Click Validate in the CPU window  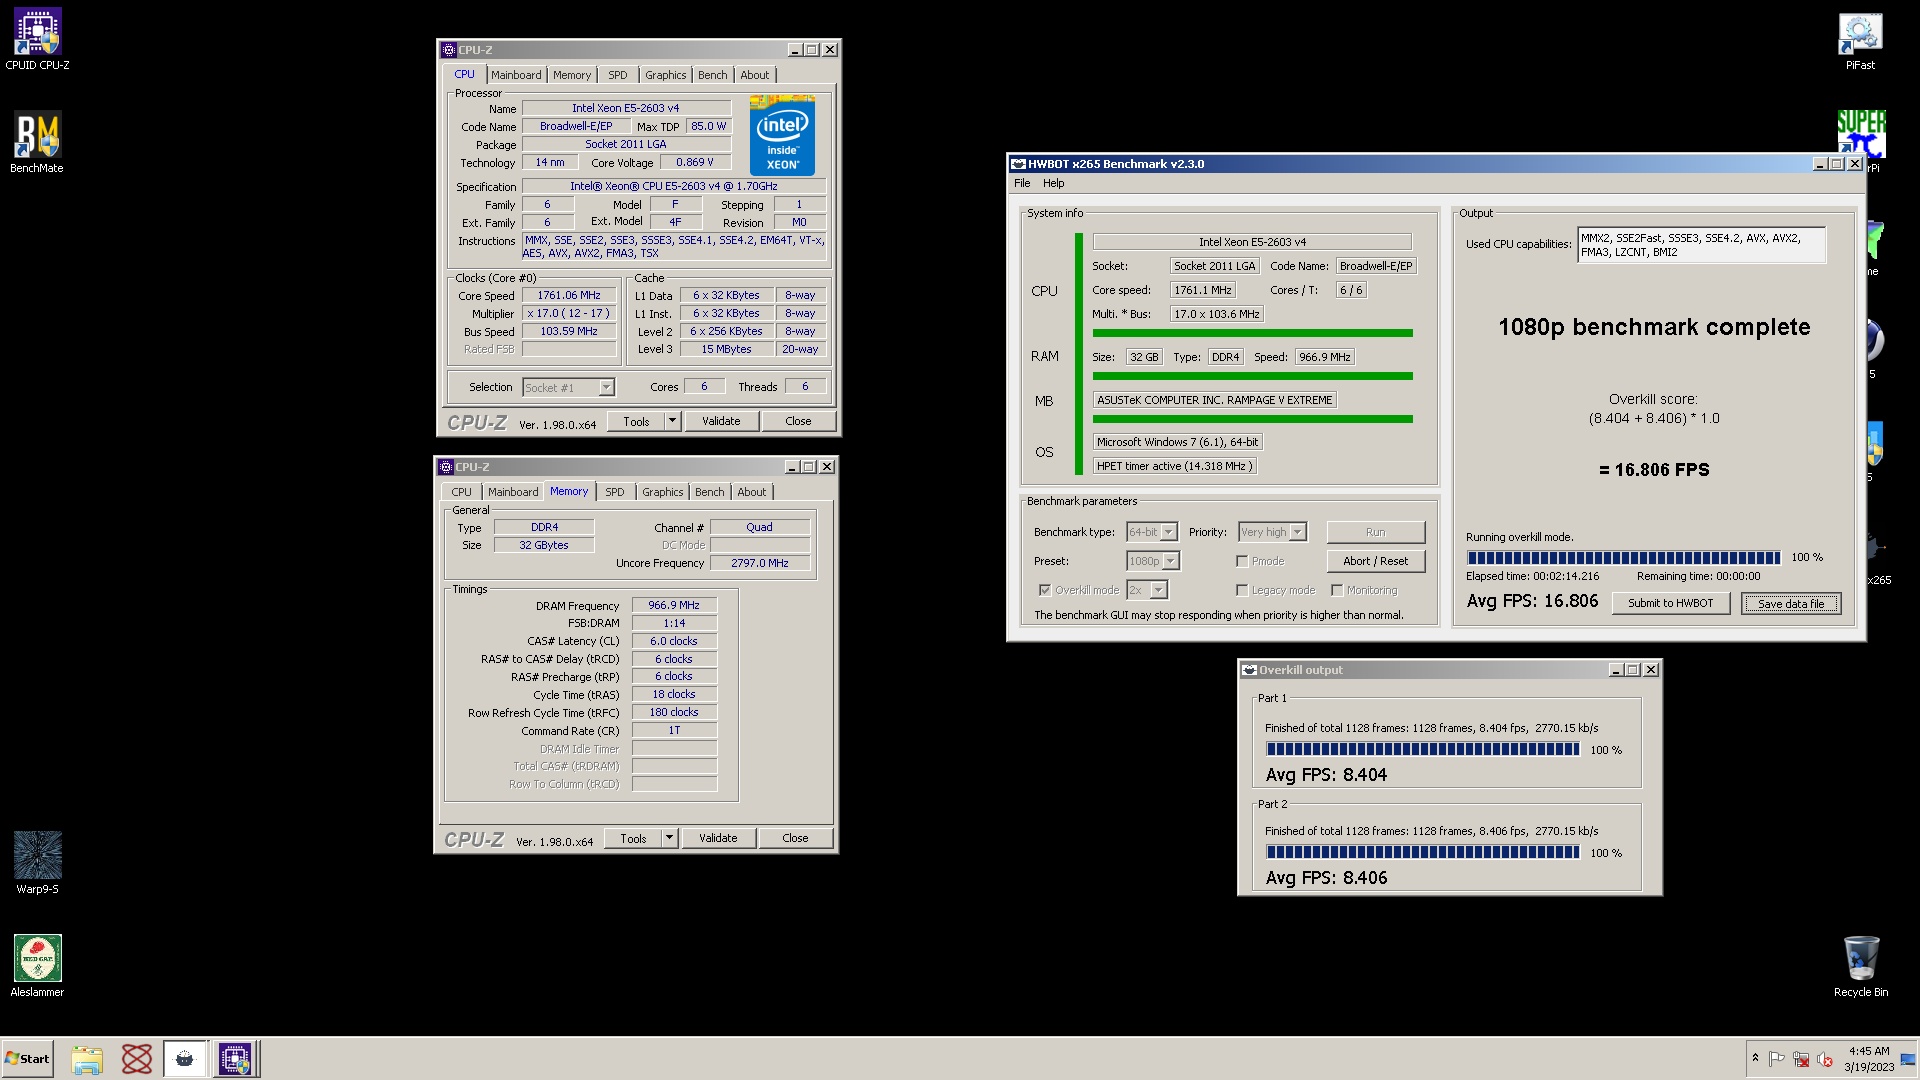(x=721, y=421)
